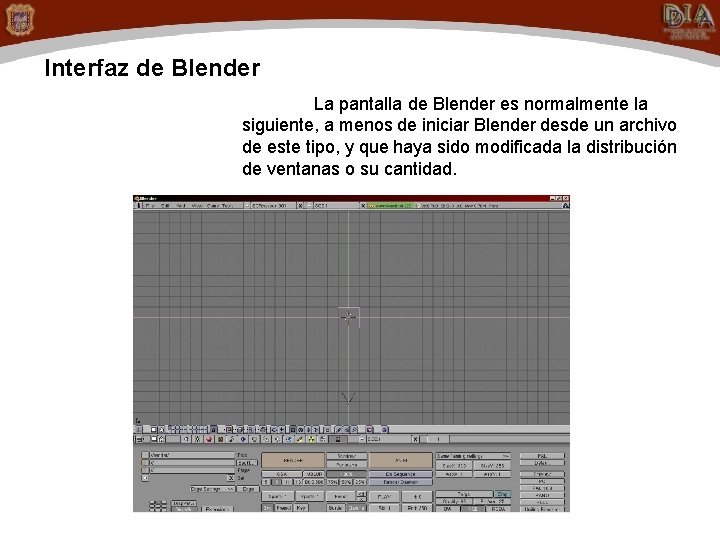
Task: Open buttons window type icon
Action: [140, 439]
